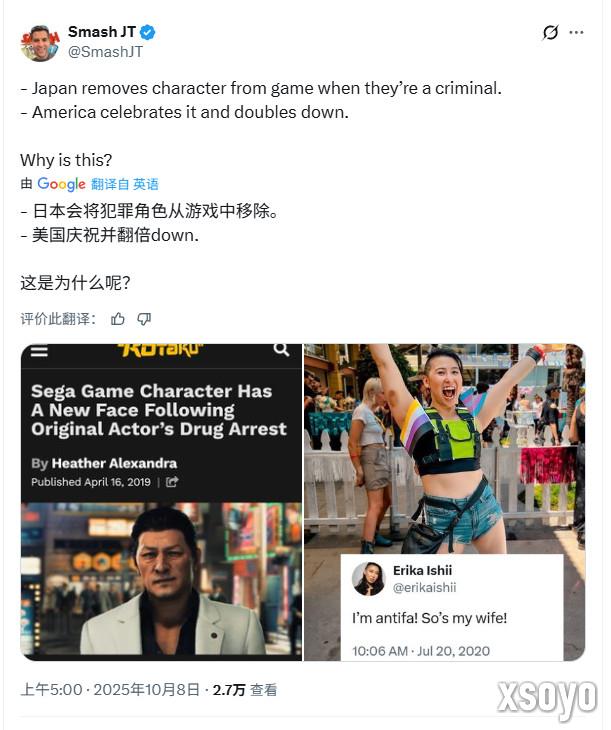Click the Sega Game Character headline text
This screenshot has width=611, height=730.
pyautogui.click(x=159, y=410)
